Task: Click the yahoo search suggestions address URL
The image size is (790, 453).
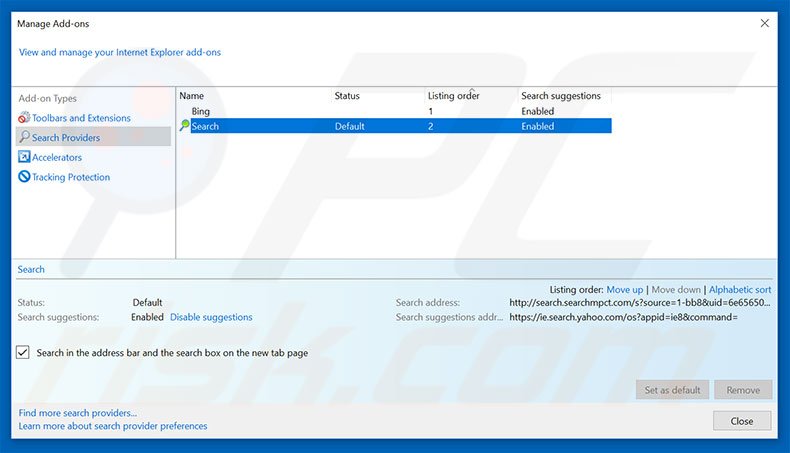Action: pos(623,317)
